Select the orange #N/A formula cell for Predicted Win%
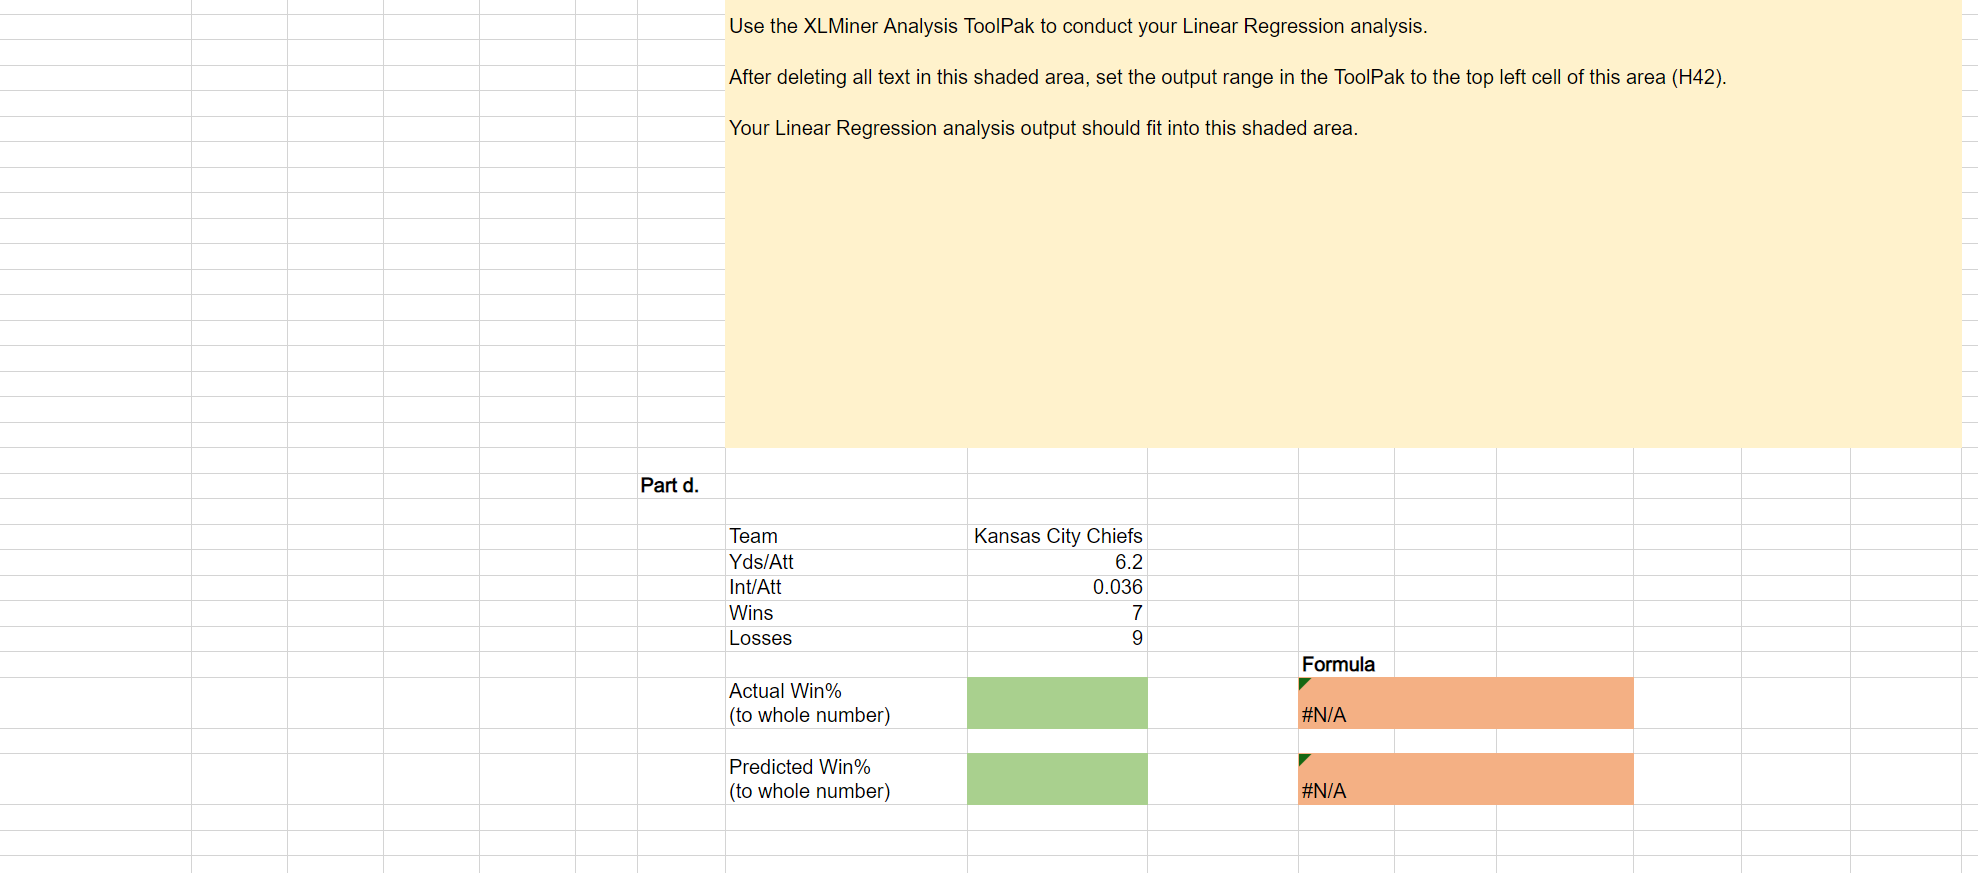1978x873 pixels. pos(1466,779)
